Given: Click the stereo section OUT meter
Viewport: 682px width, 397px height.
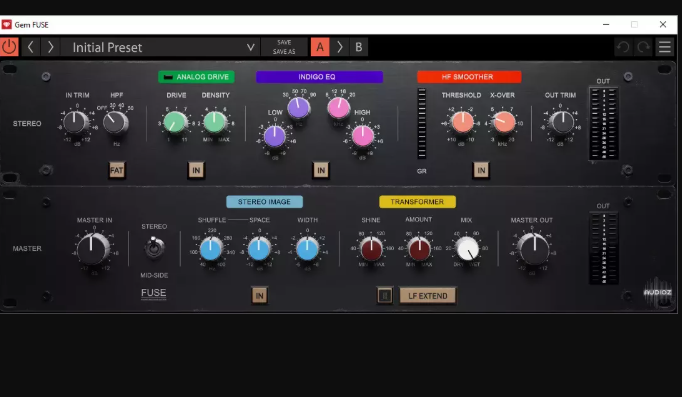Looking at the screenshot, I should click(603, 124).
